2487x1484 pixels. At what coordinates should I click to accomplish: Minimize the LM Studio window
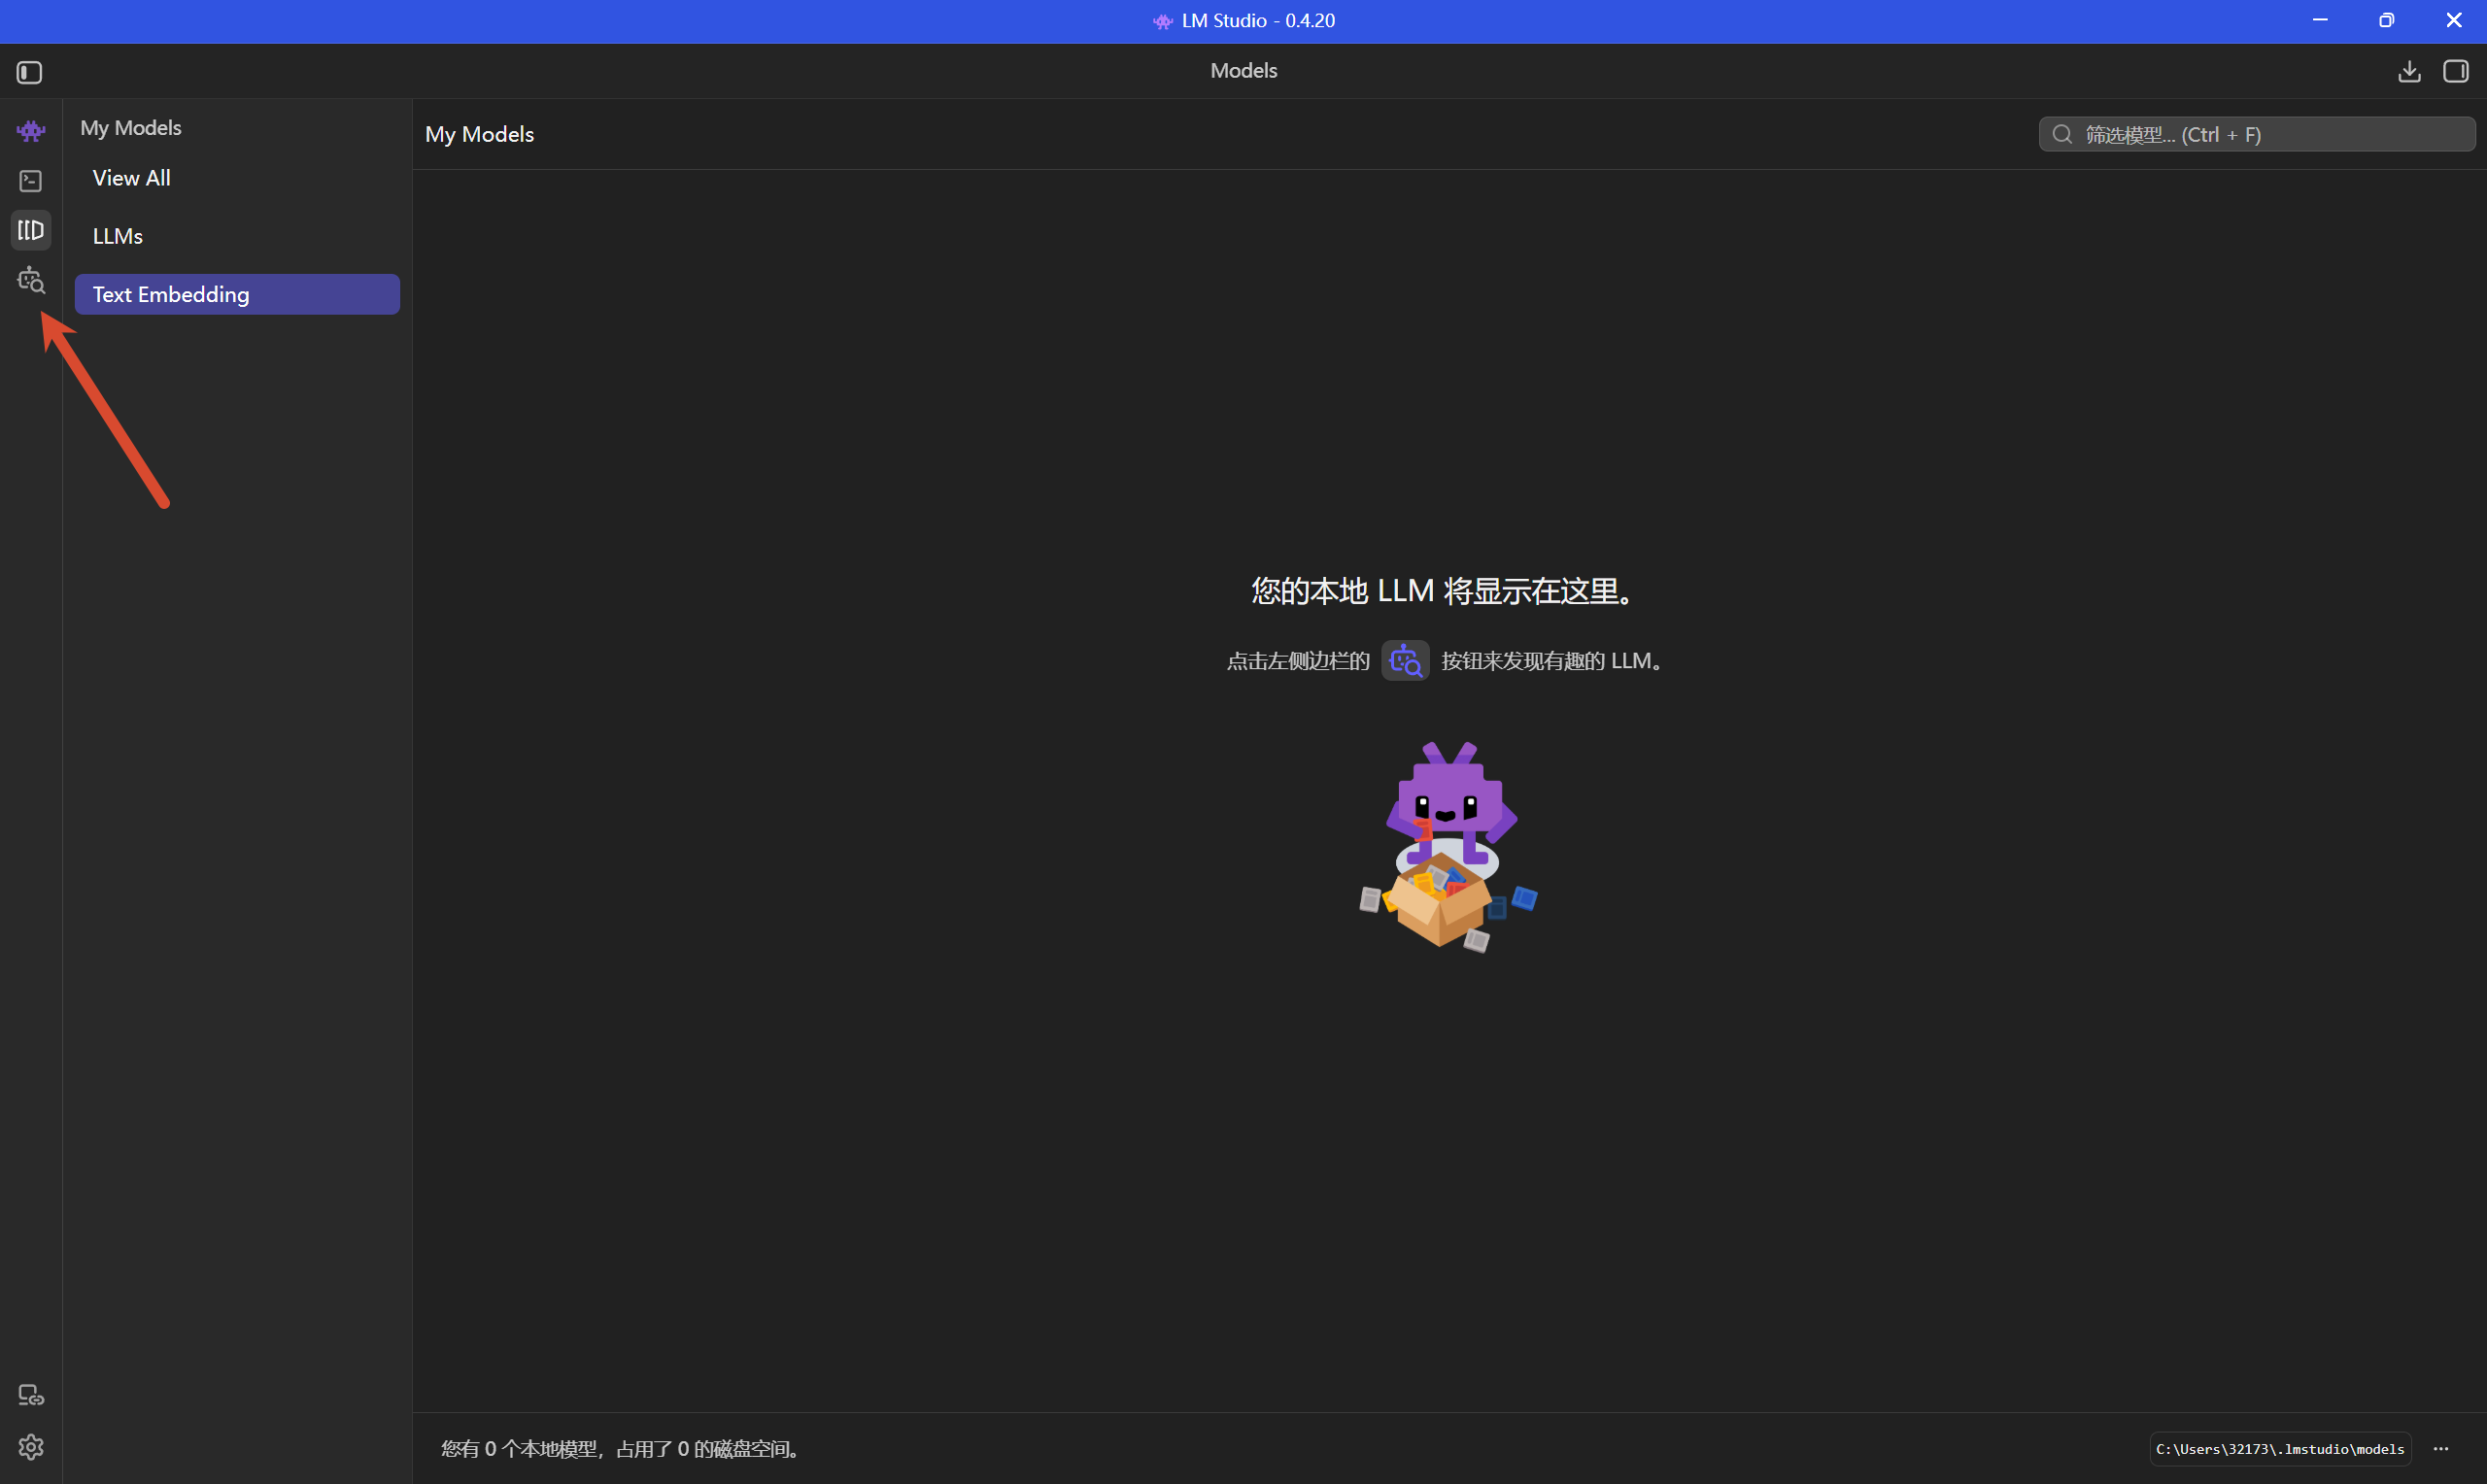[x=2320, y=20]
